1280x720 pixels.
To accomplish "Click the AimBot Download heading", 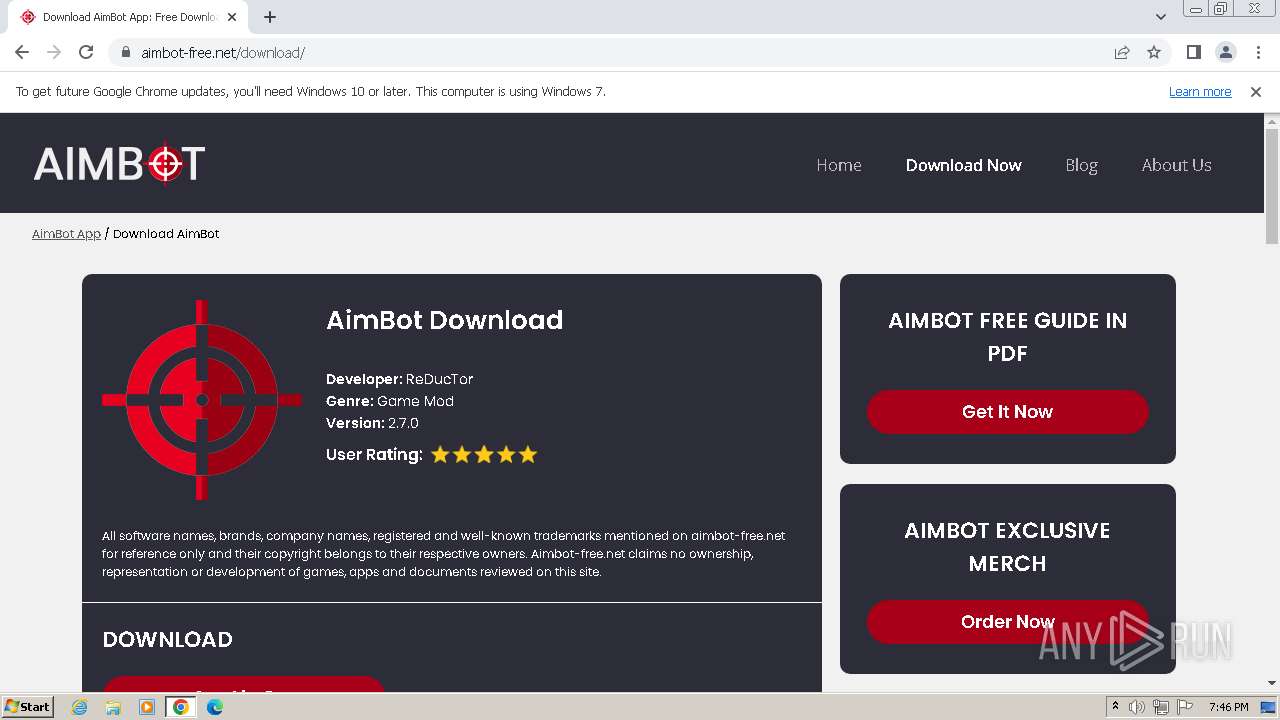I will (444, 320).
